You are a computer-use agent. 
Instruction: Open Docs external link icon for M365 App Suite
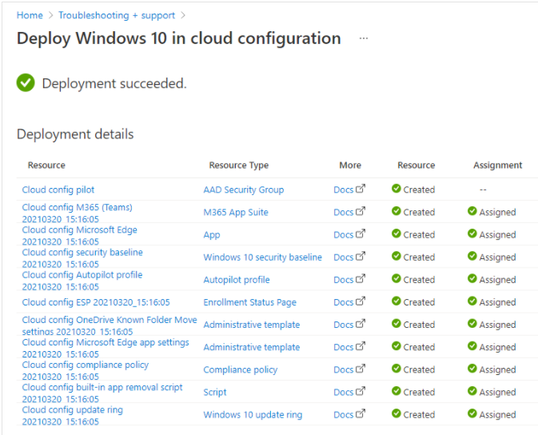coord(360,211)
